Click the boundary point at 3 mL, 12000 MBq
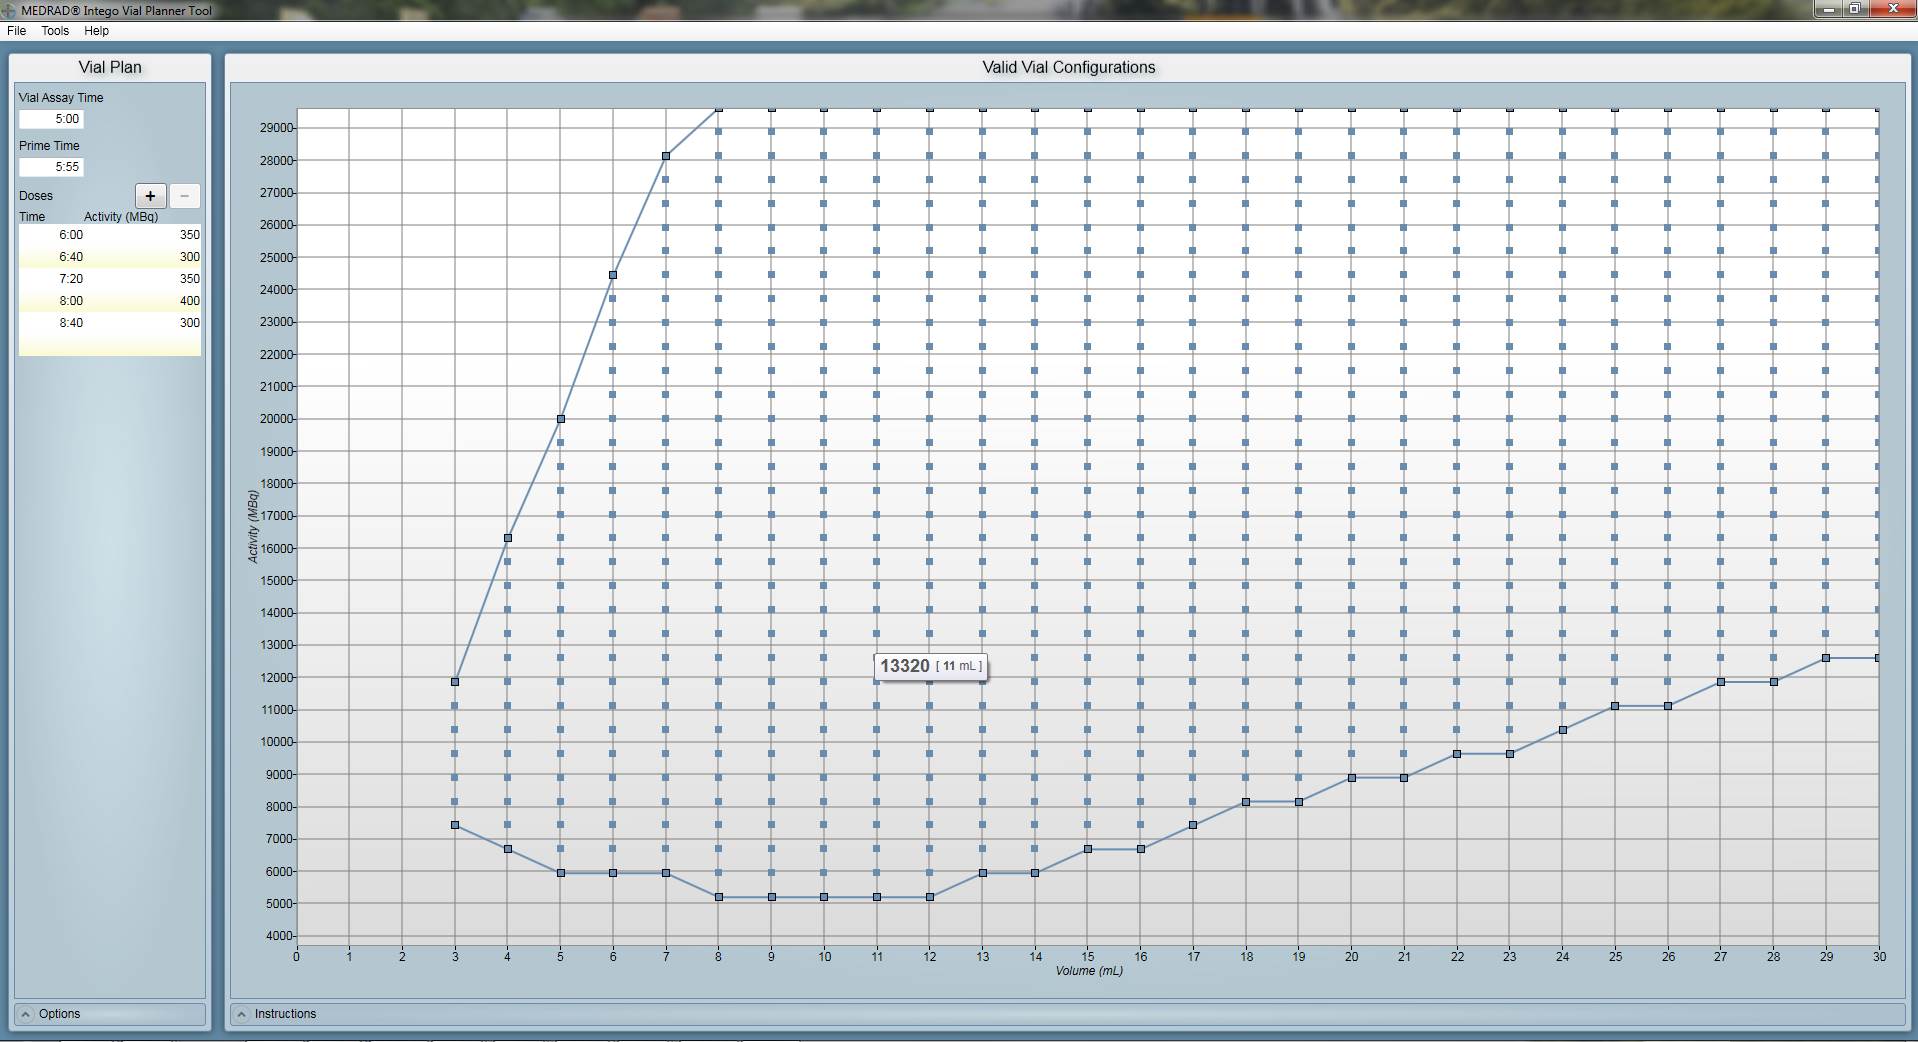 (455, 682)
